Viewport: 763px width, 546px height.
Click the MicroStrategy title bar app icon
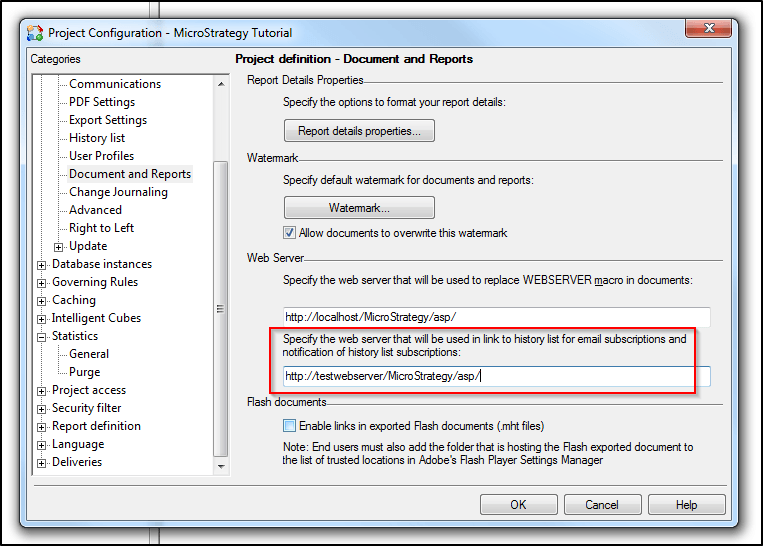(x=35, y=33)
